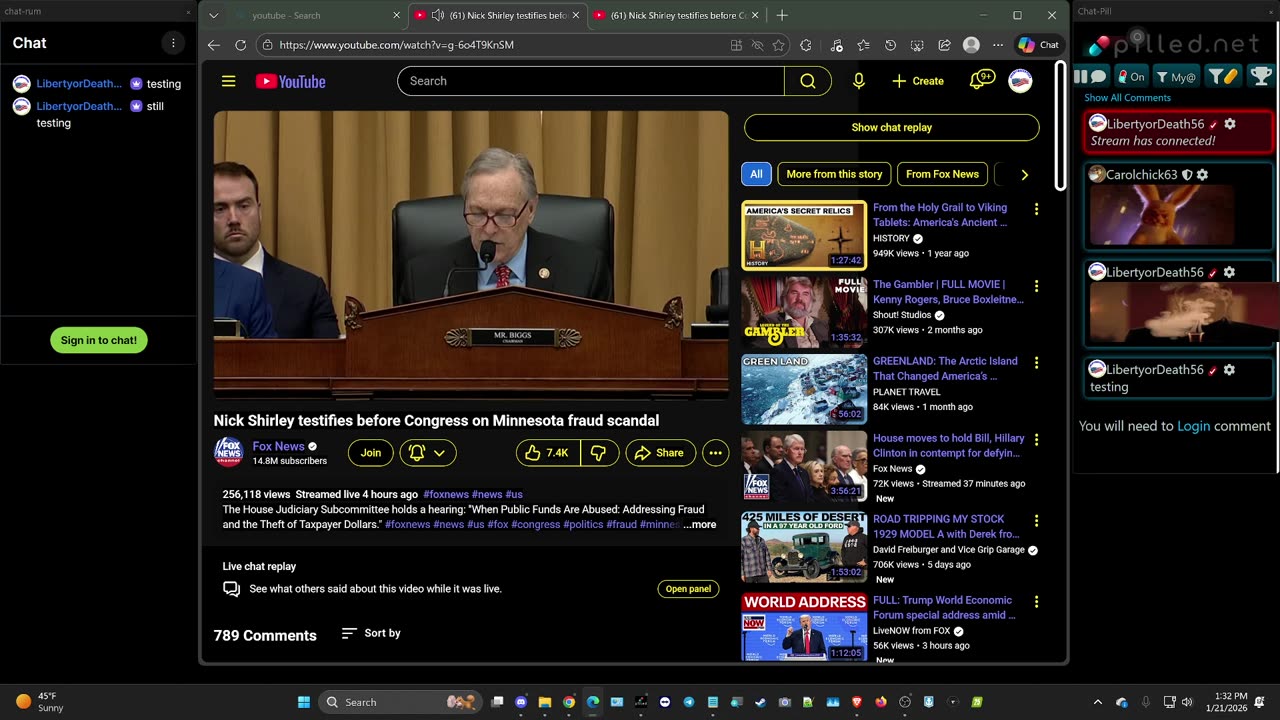Screen dimensions: 1280x720
Task: Select the More from this story chip
Action: click(834, 174)
